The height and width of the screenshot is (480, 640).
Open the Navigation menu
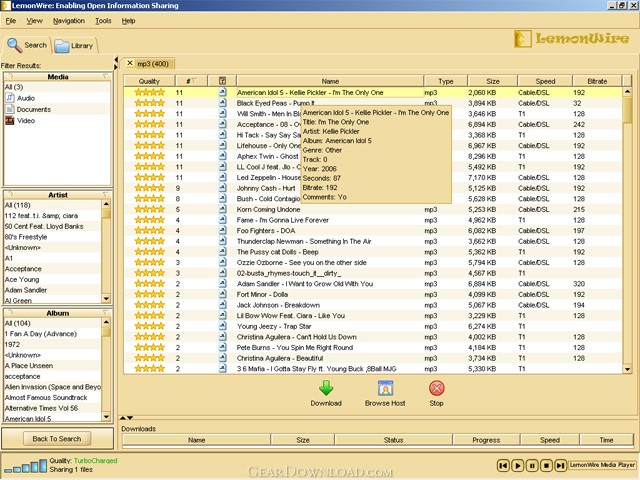(x=69, y=21)
